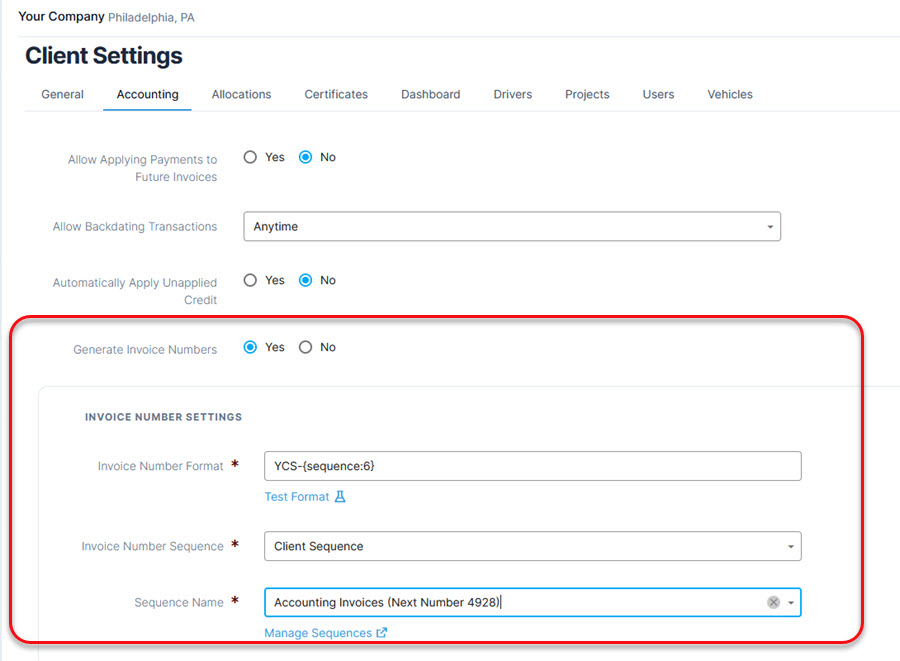Select No for Allow Applying Payments to Future Invoices

306,157
